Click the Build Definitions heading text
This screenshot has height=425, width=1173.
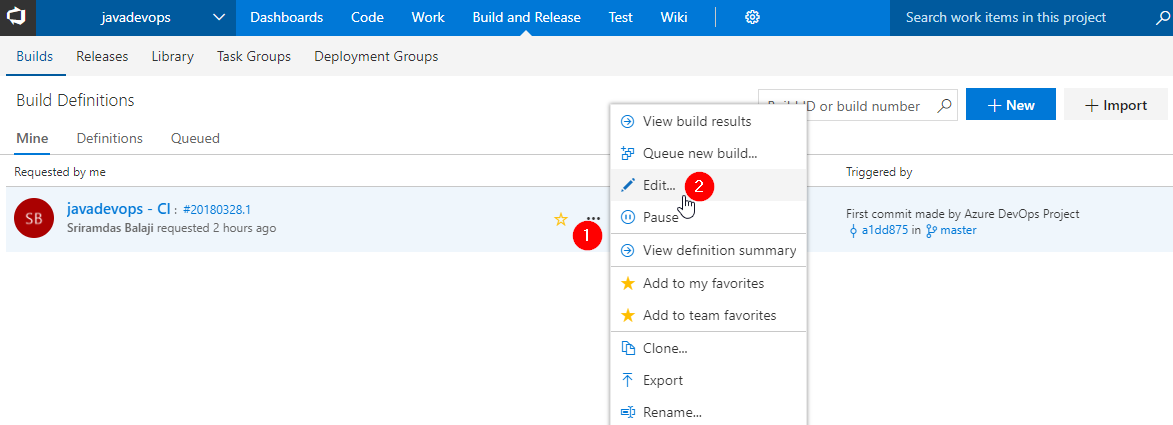coord(75,100)
